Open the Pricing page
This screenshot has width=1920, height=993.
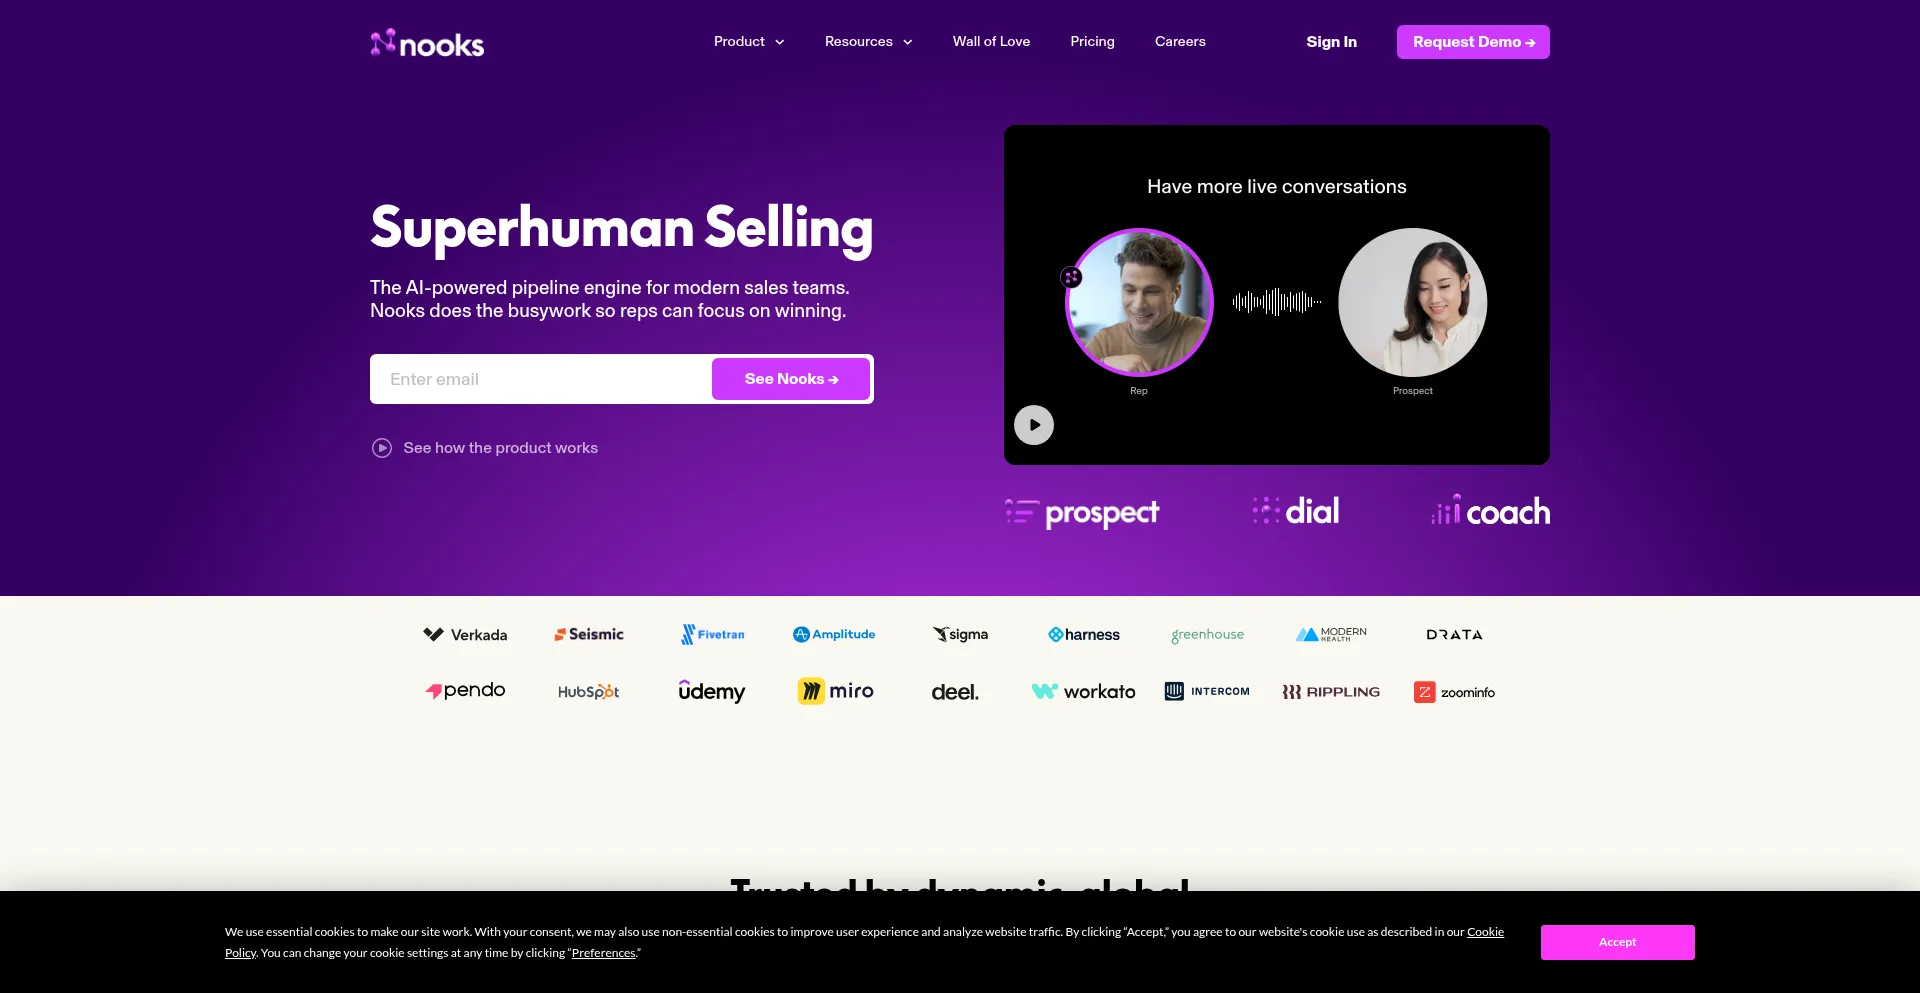(x=1092, y=42)
